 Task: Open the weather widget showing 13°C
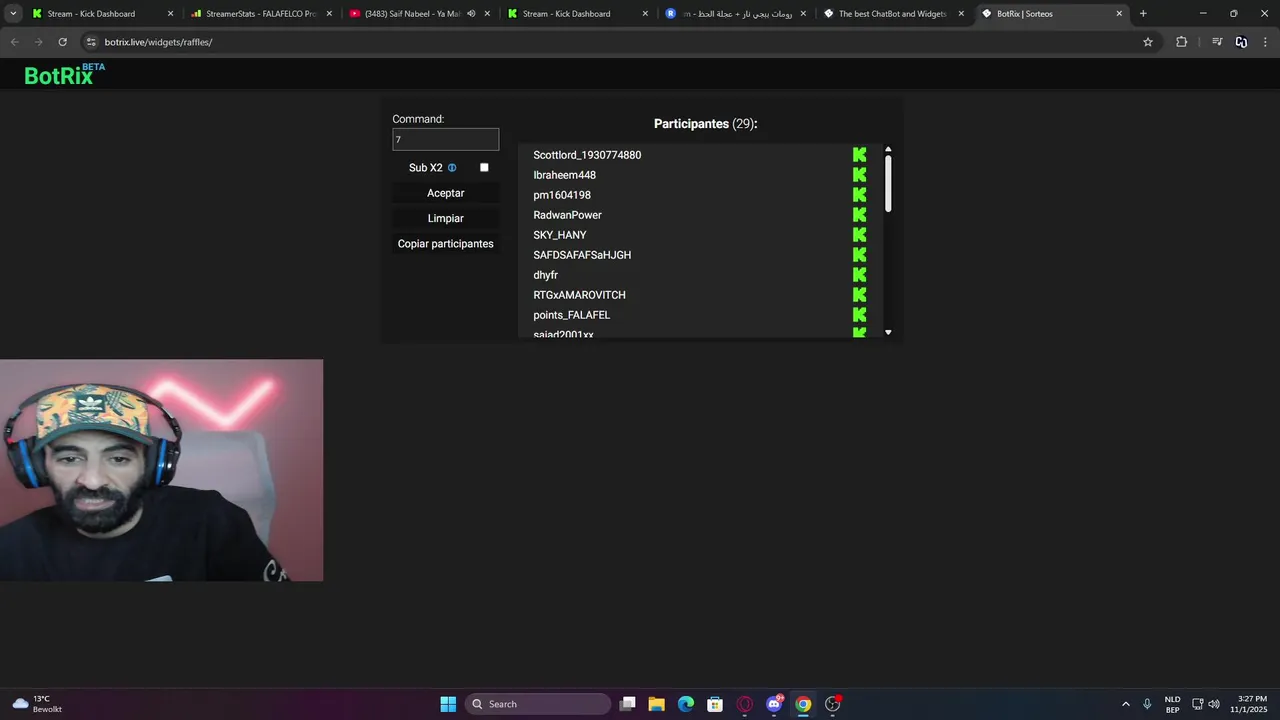pyautogui.click(x=38, y=704)
